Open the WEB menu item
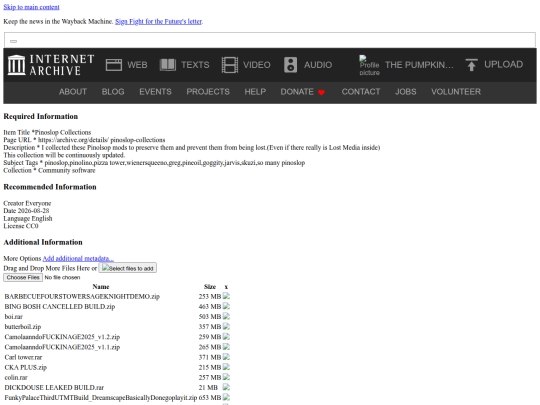 tap(137, 65)
